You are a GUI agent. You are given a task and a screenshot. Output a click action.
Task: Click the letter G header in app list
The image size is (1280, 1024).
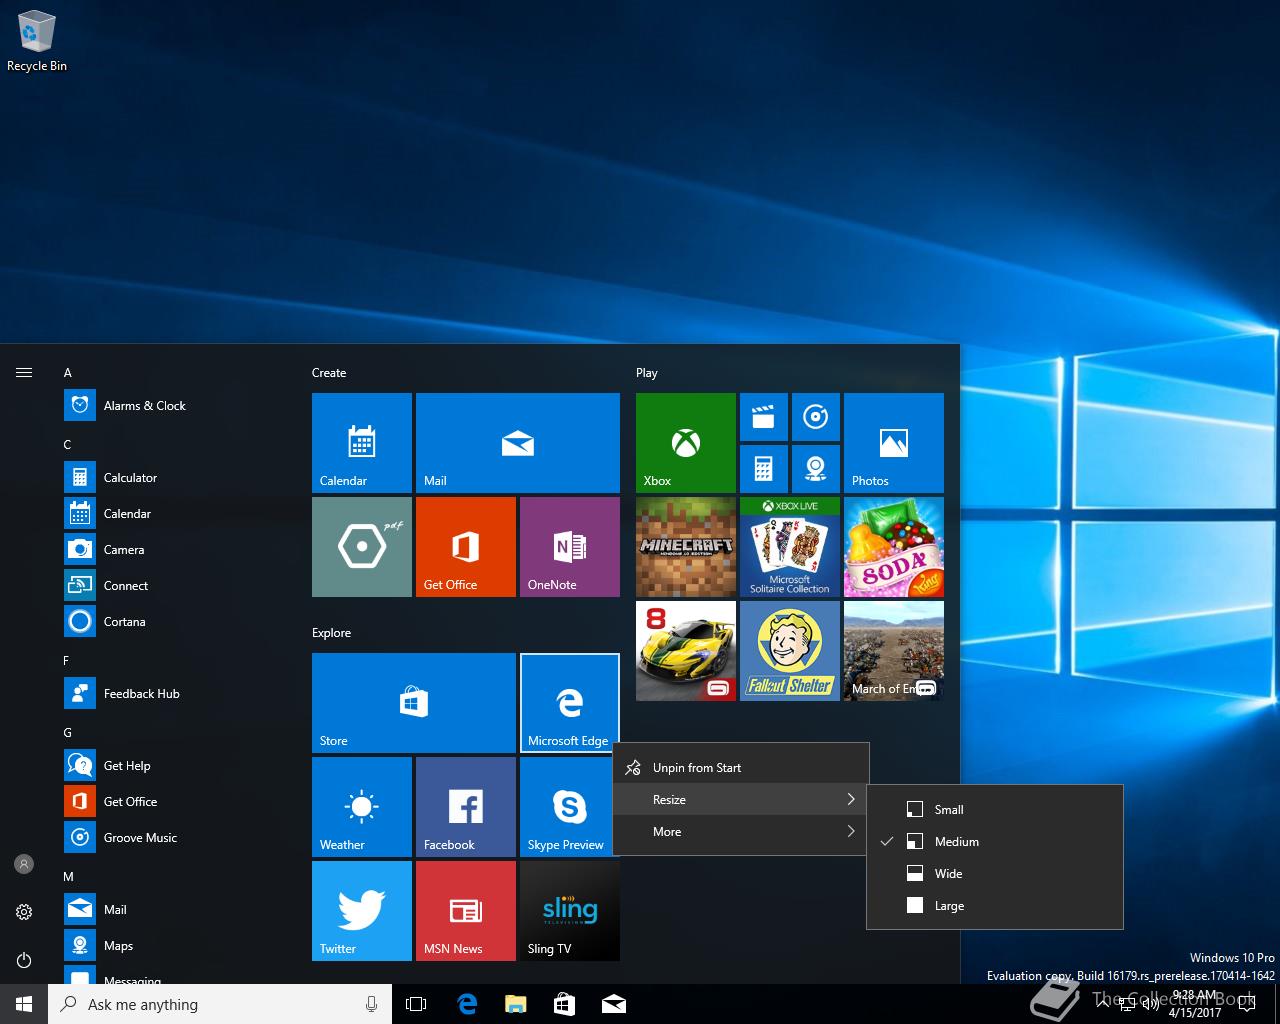[x=68, y=733]
